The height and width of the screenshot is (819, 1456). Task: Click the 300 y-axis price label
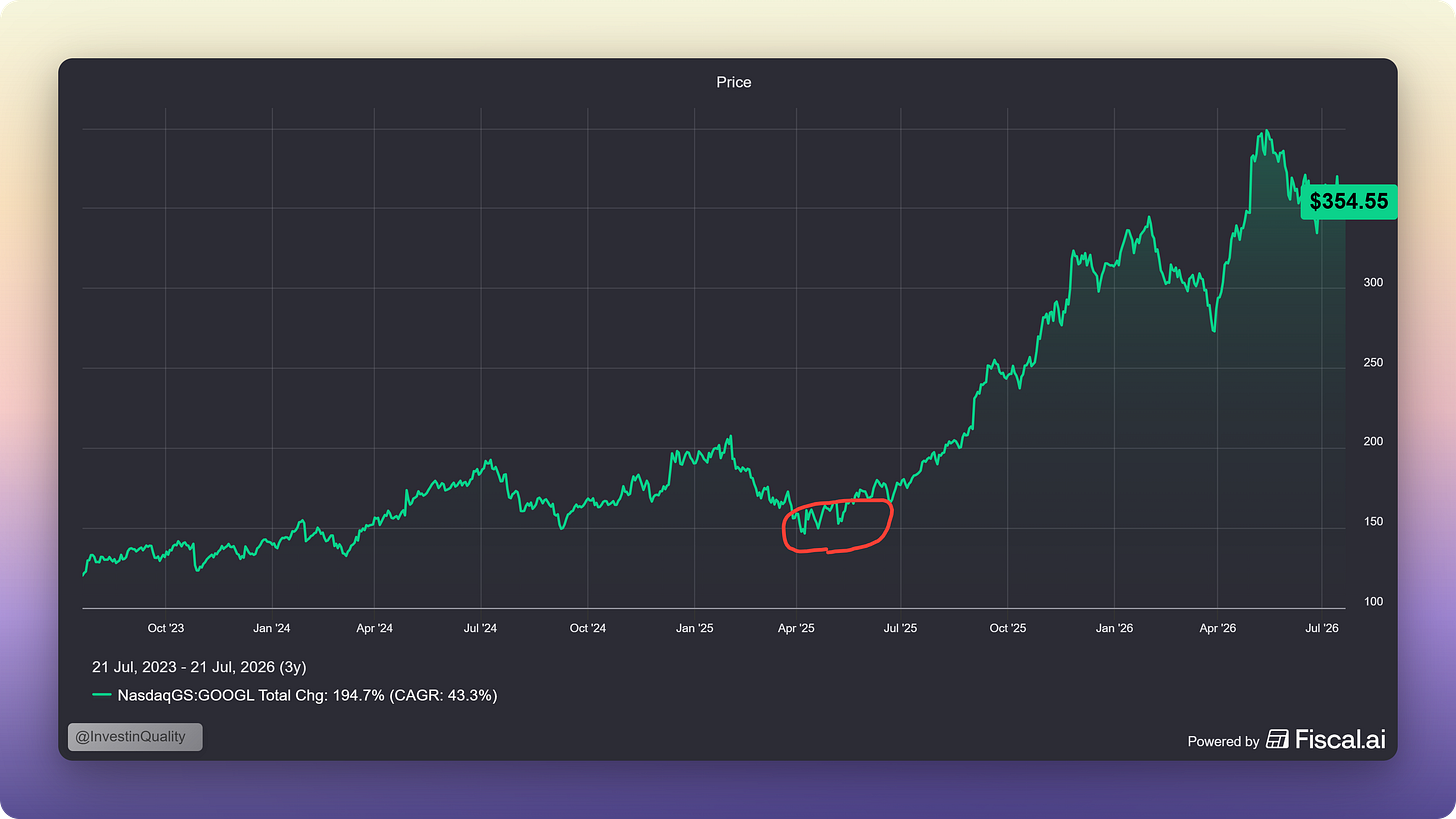1372,282
